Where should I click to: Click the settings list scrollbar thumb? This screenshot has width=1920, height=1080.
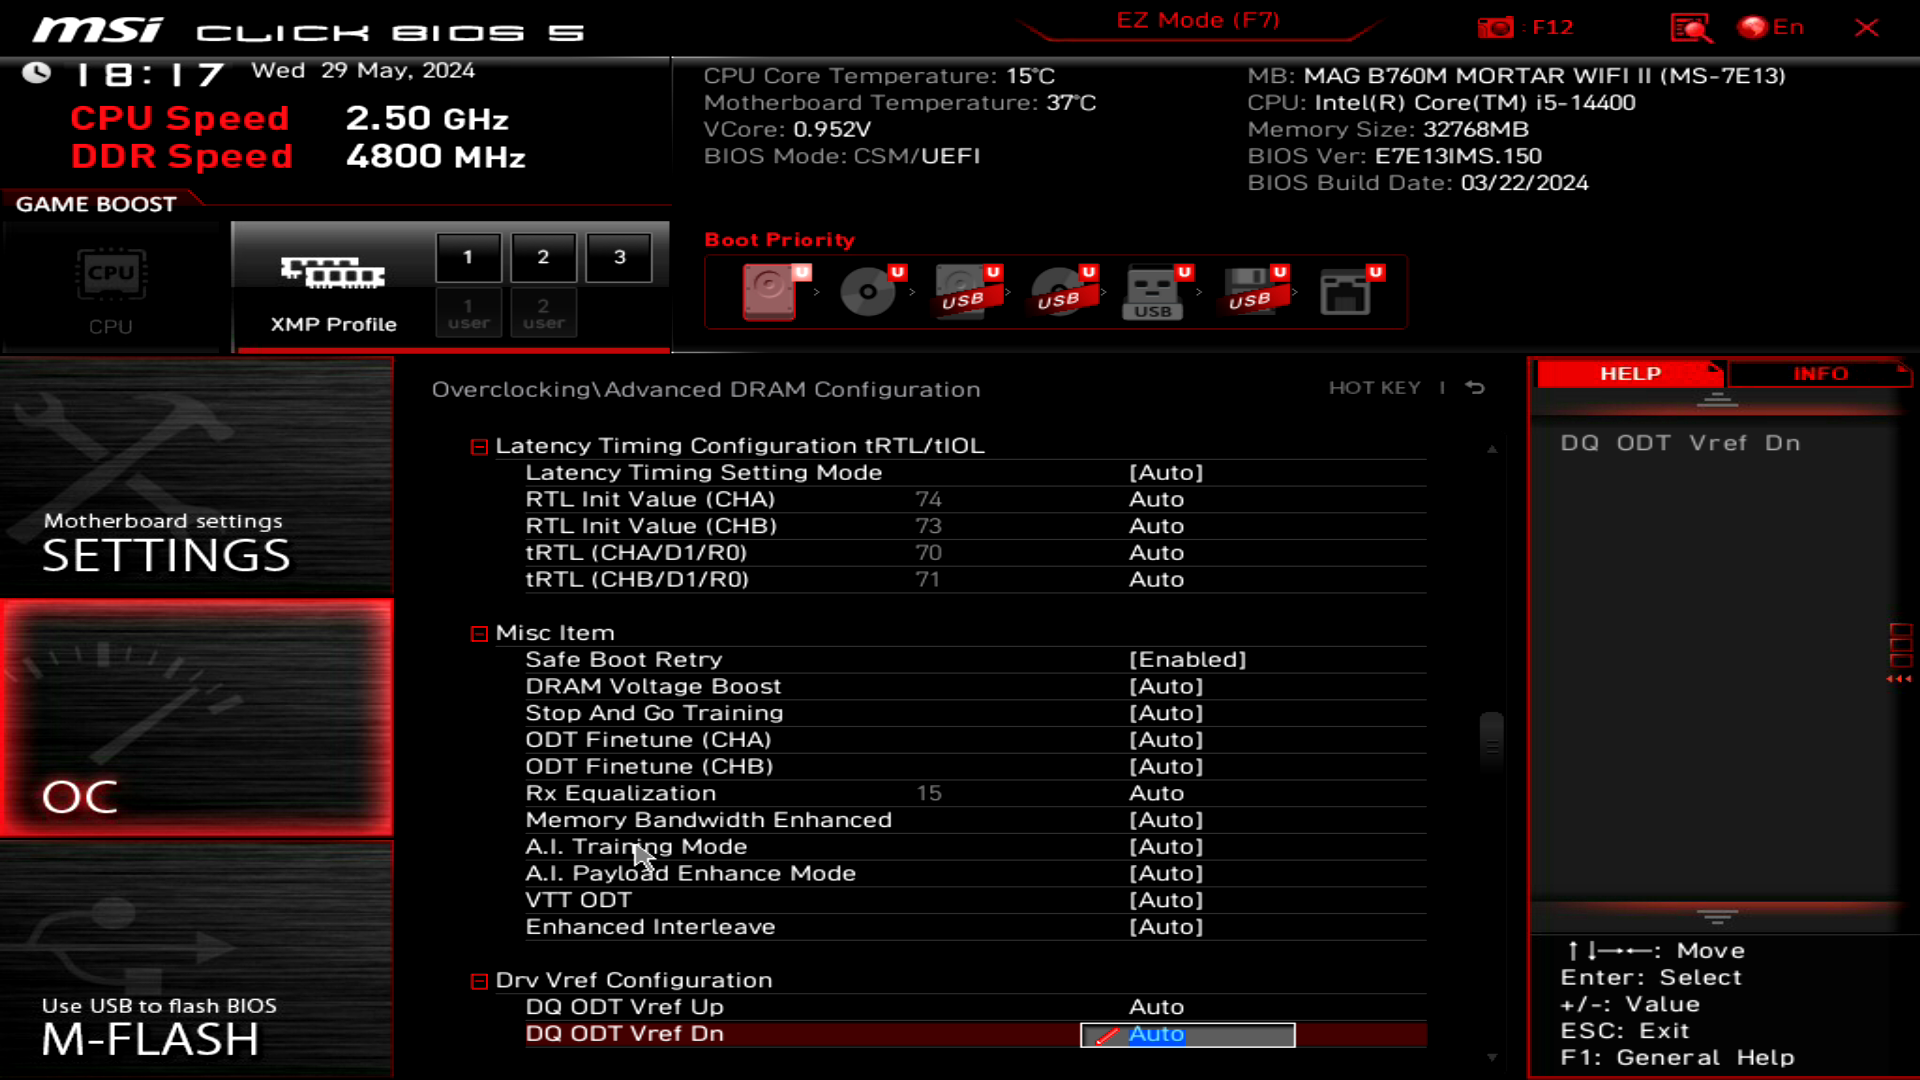tap(1491, 745)
